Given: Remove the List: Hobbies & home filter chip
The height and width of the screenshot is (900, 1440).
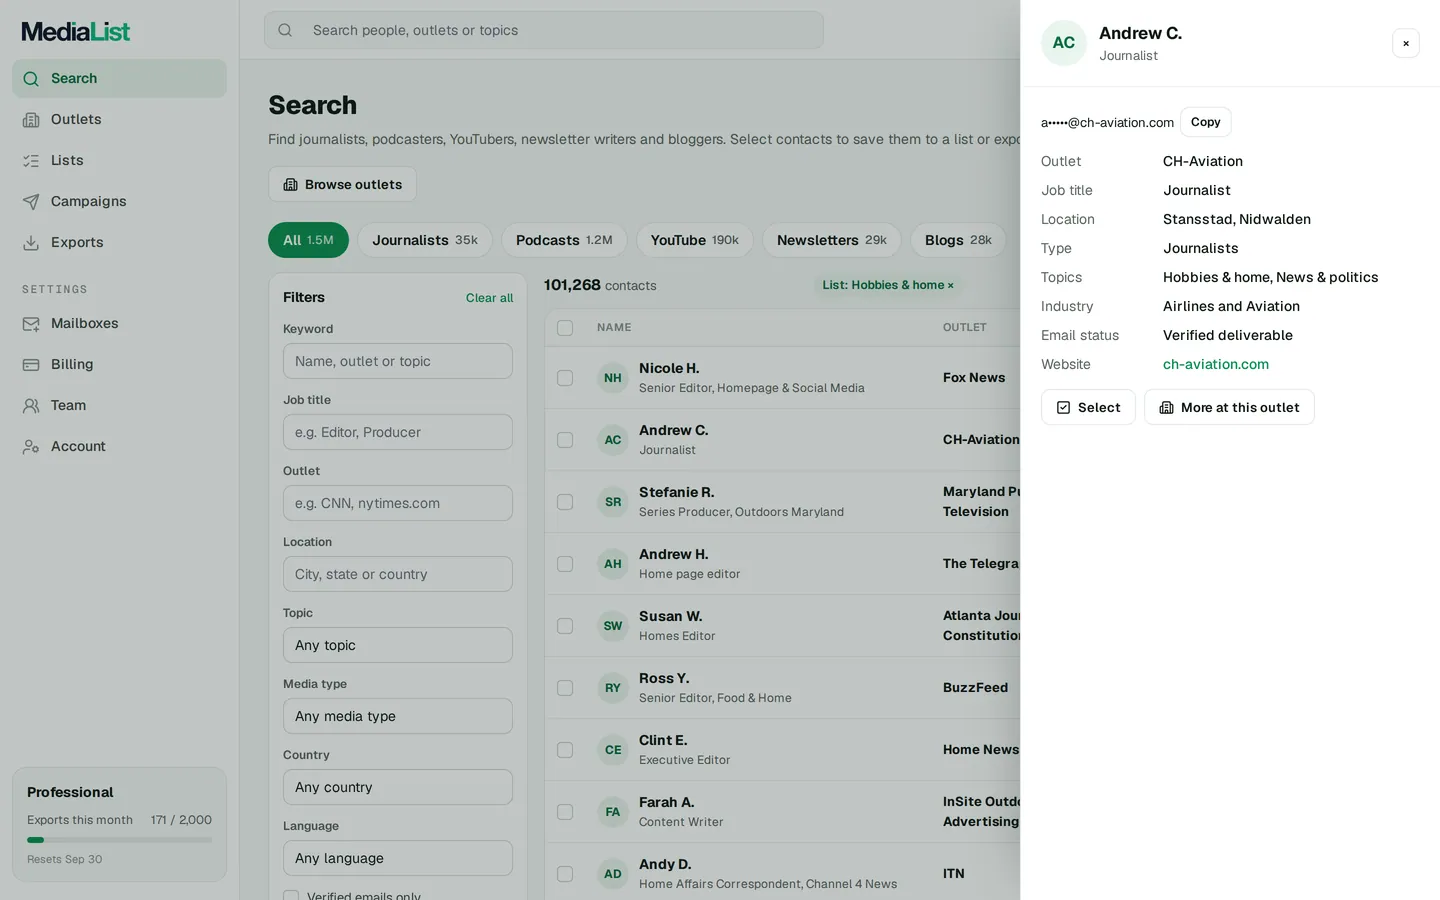Looking at the screenshot, I should (950, 285).
